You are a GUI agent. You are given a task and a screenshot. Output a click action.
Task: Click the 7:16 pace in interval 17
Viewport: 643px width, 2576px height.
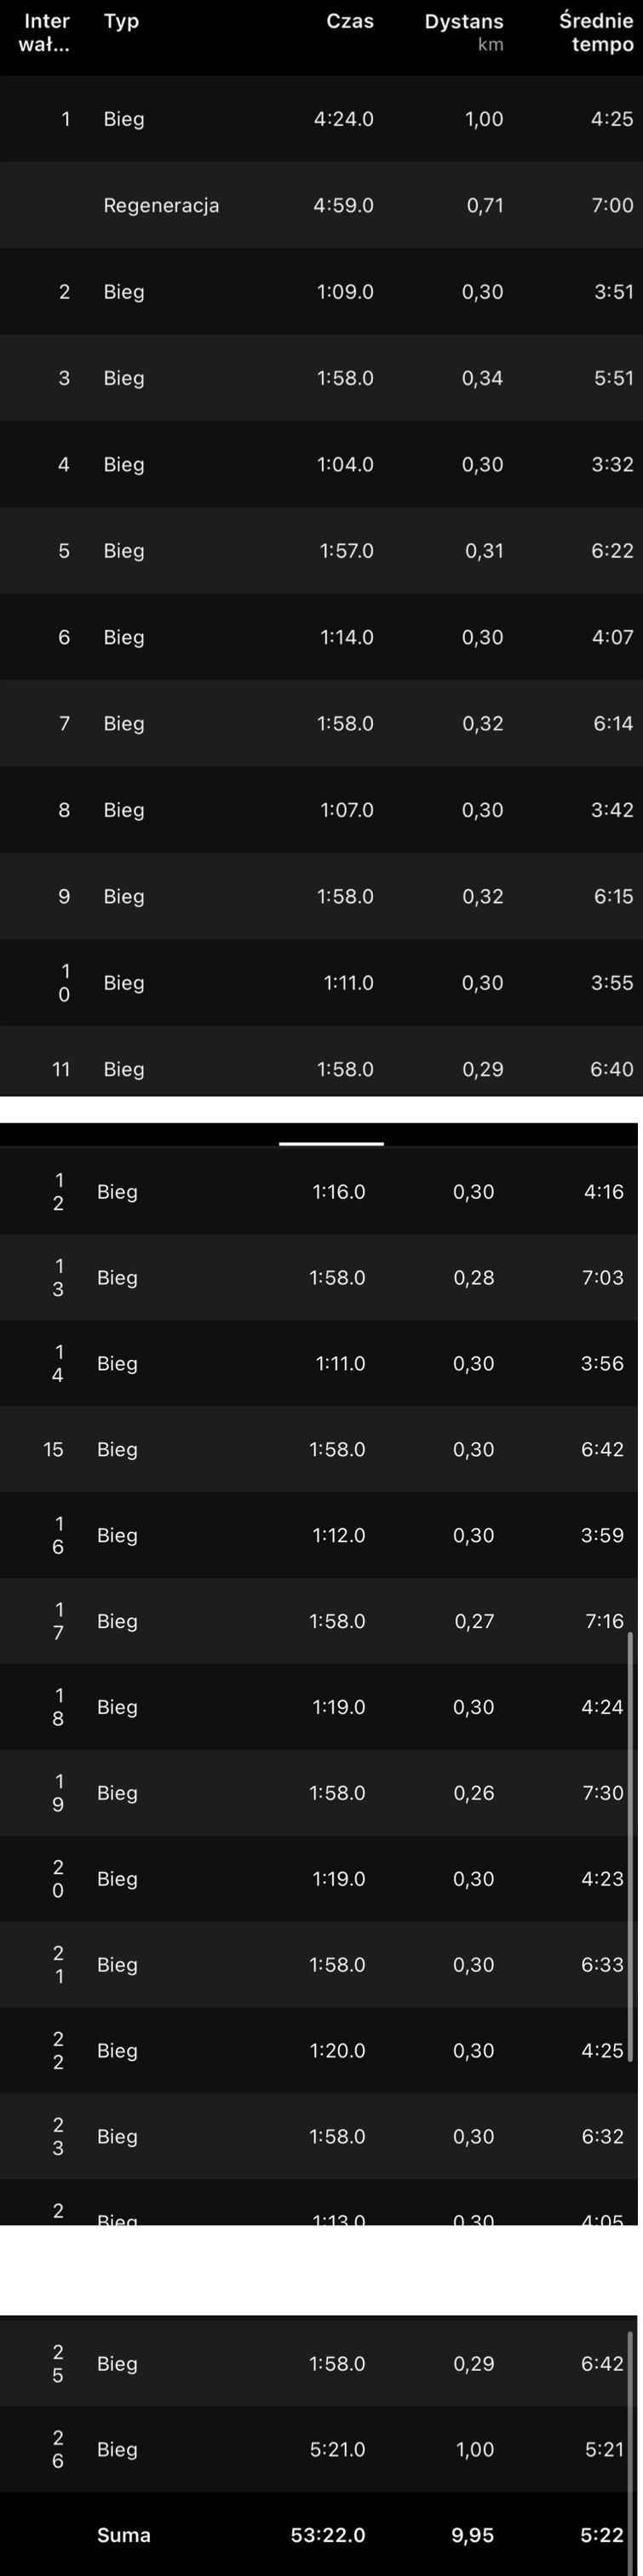click(604, 1621)
